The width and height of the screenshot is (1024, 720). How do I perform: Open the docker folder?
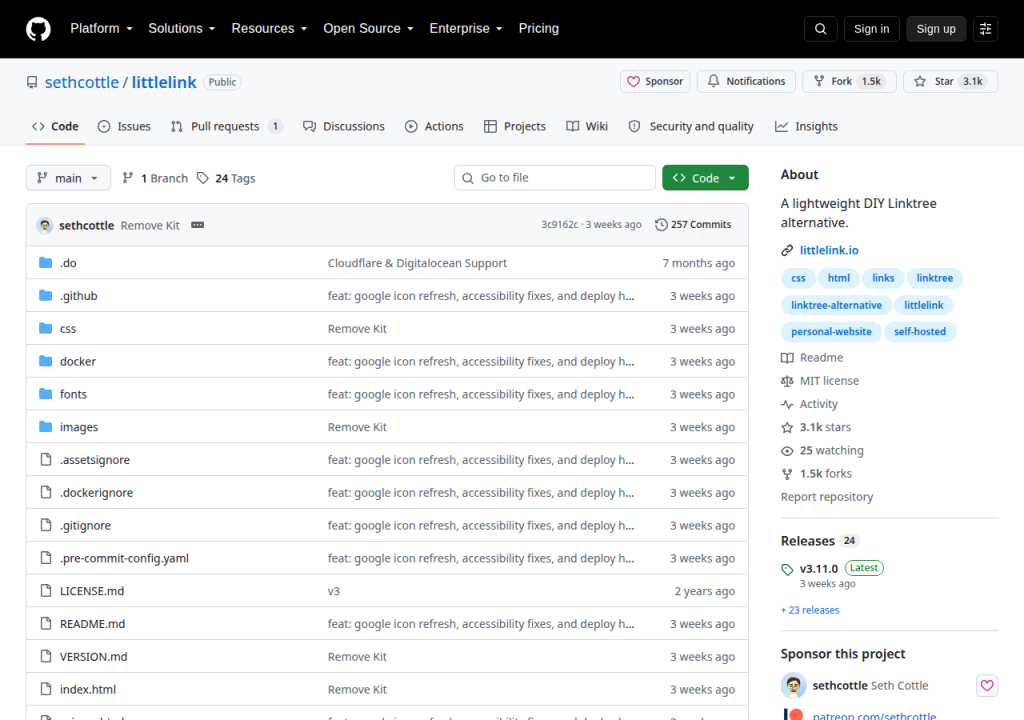tap(78, 361)
